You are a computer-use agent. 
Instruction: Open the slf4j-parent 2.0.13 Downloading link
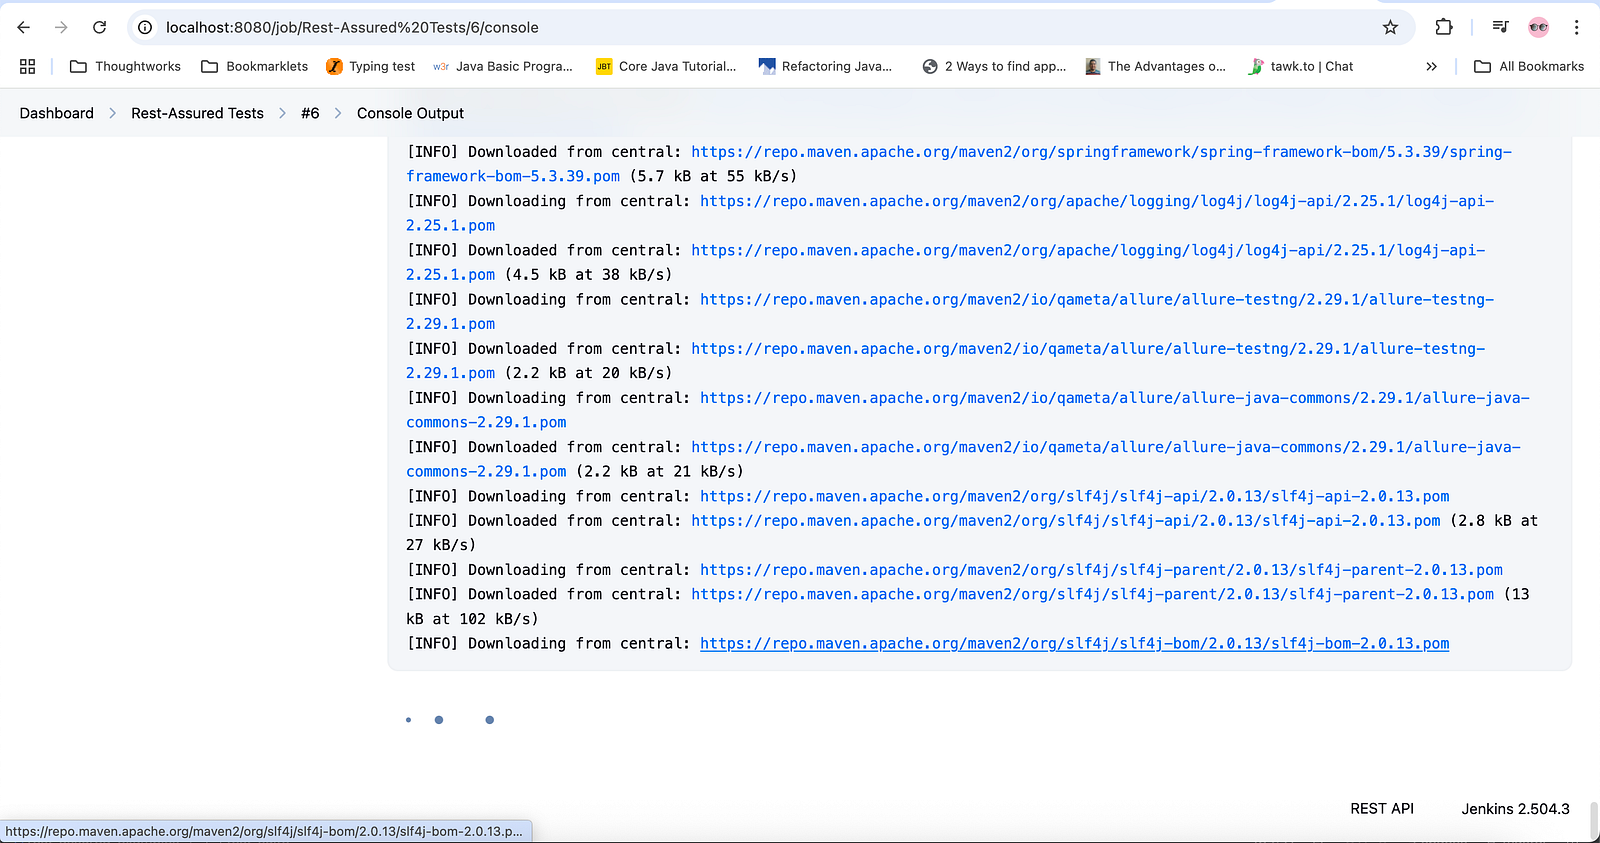(1101, 570)
